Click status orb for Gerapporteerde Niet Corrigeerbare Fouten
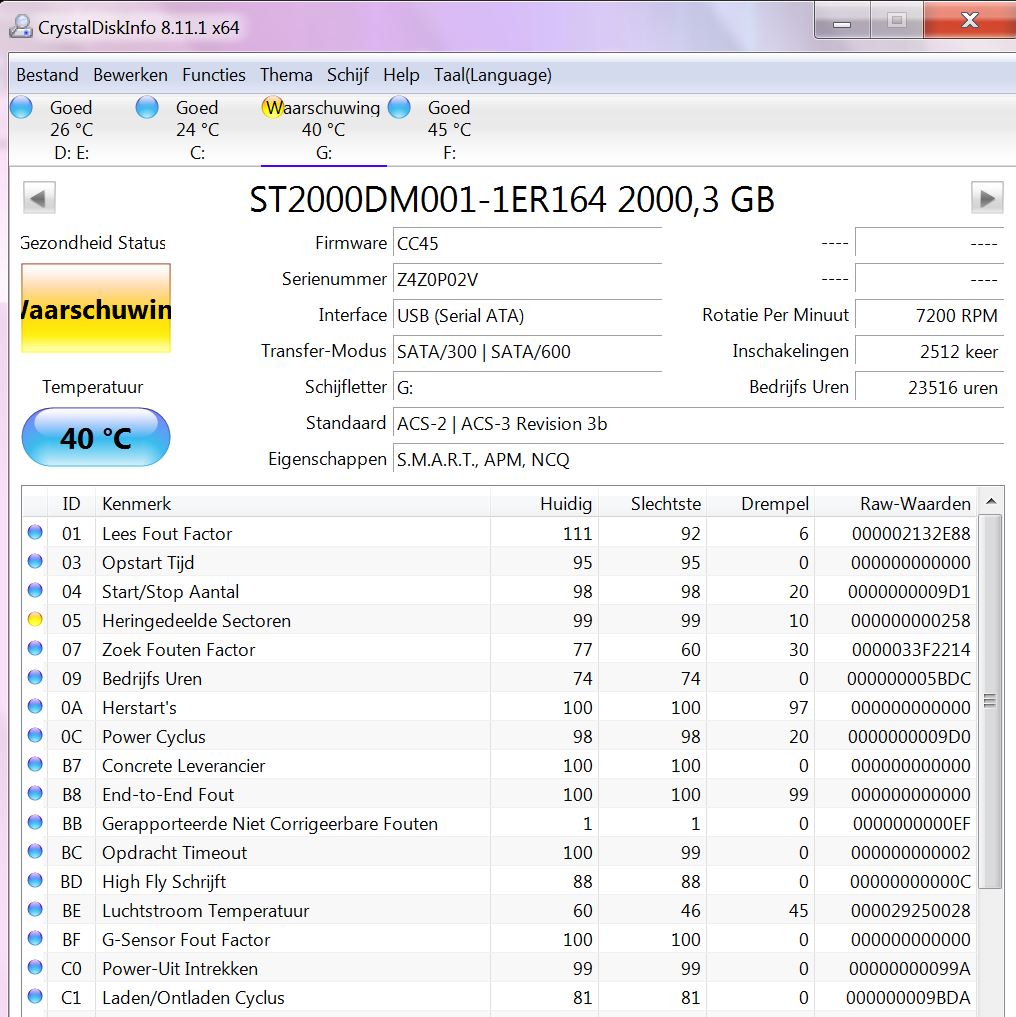Viewport: 1016px width, 1017px height. tap(35, 823)
